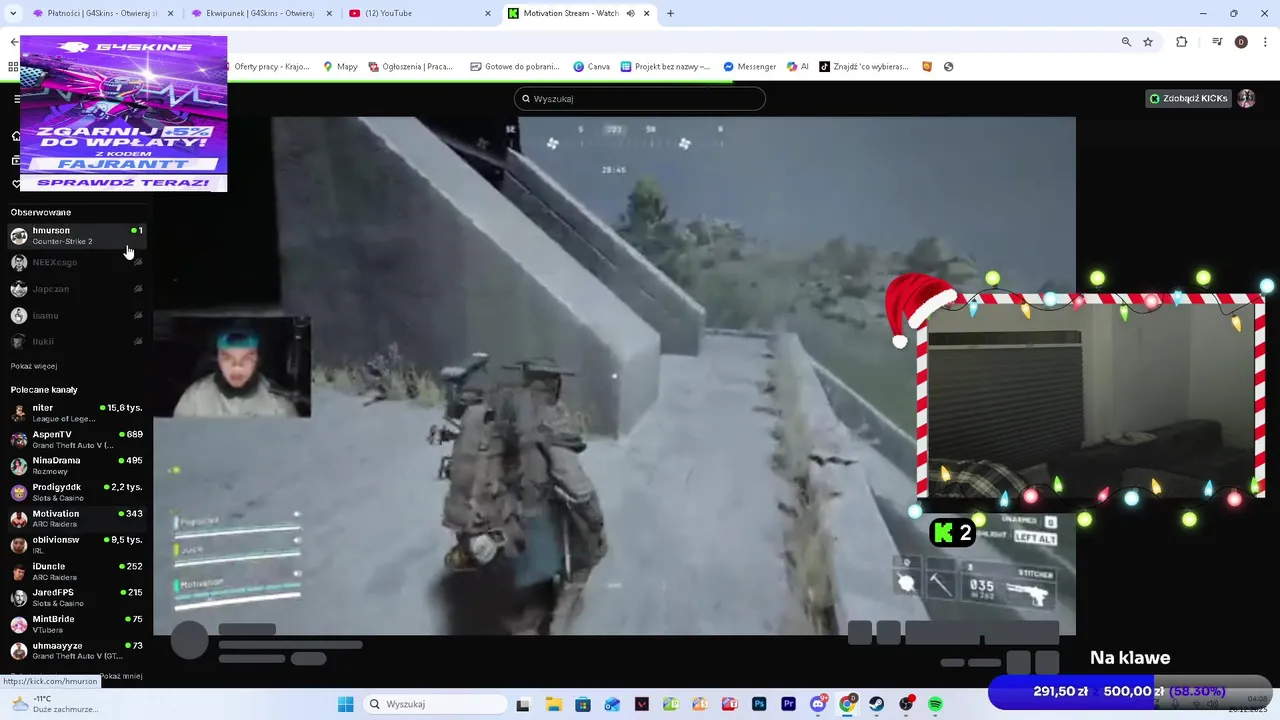The width and height of the screenshot is (1280, 720).
Task: Switch to the YouTube tab
Action: coord(418,13)
